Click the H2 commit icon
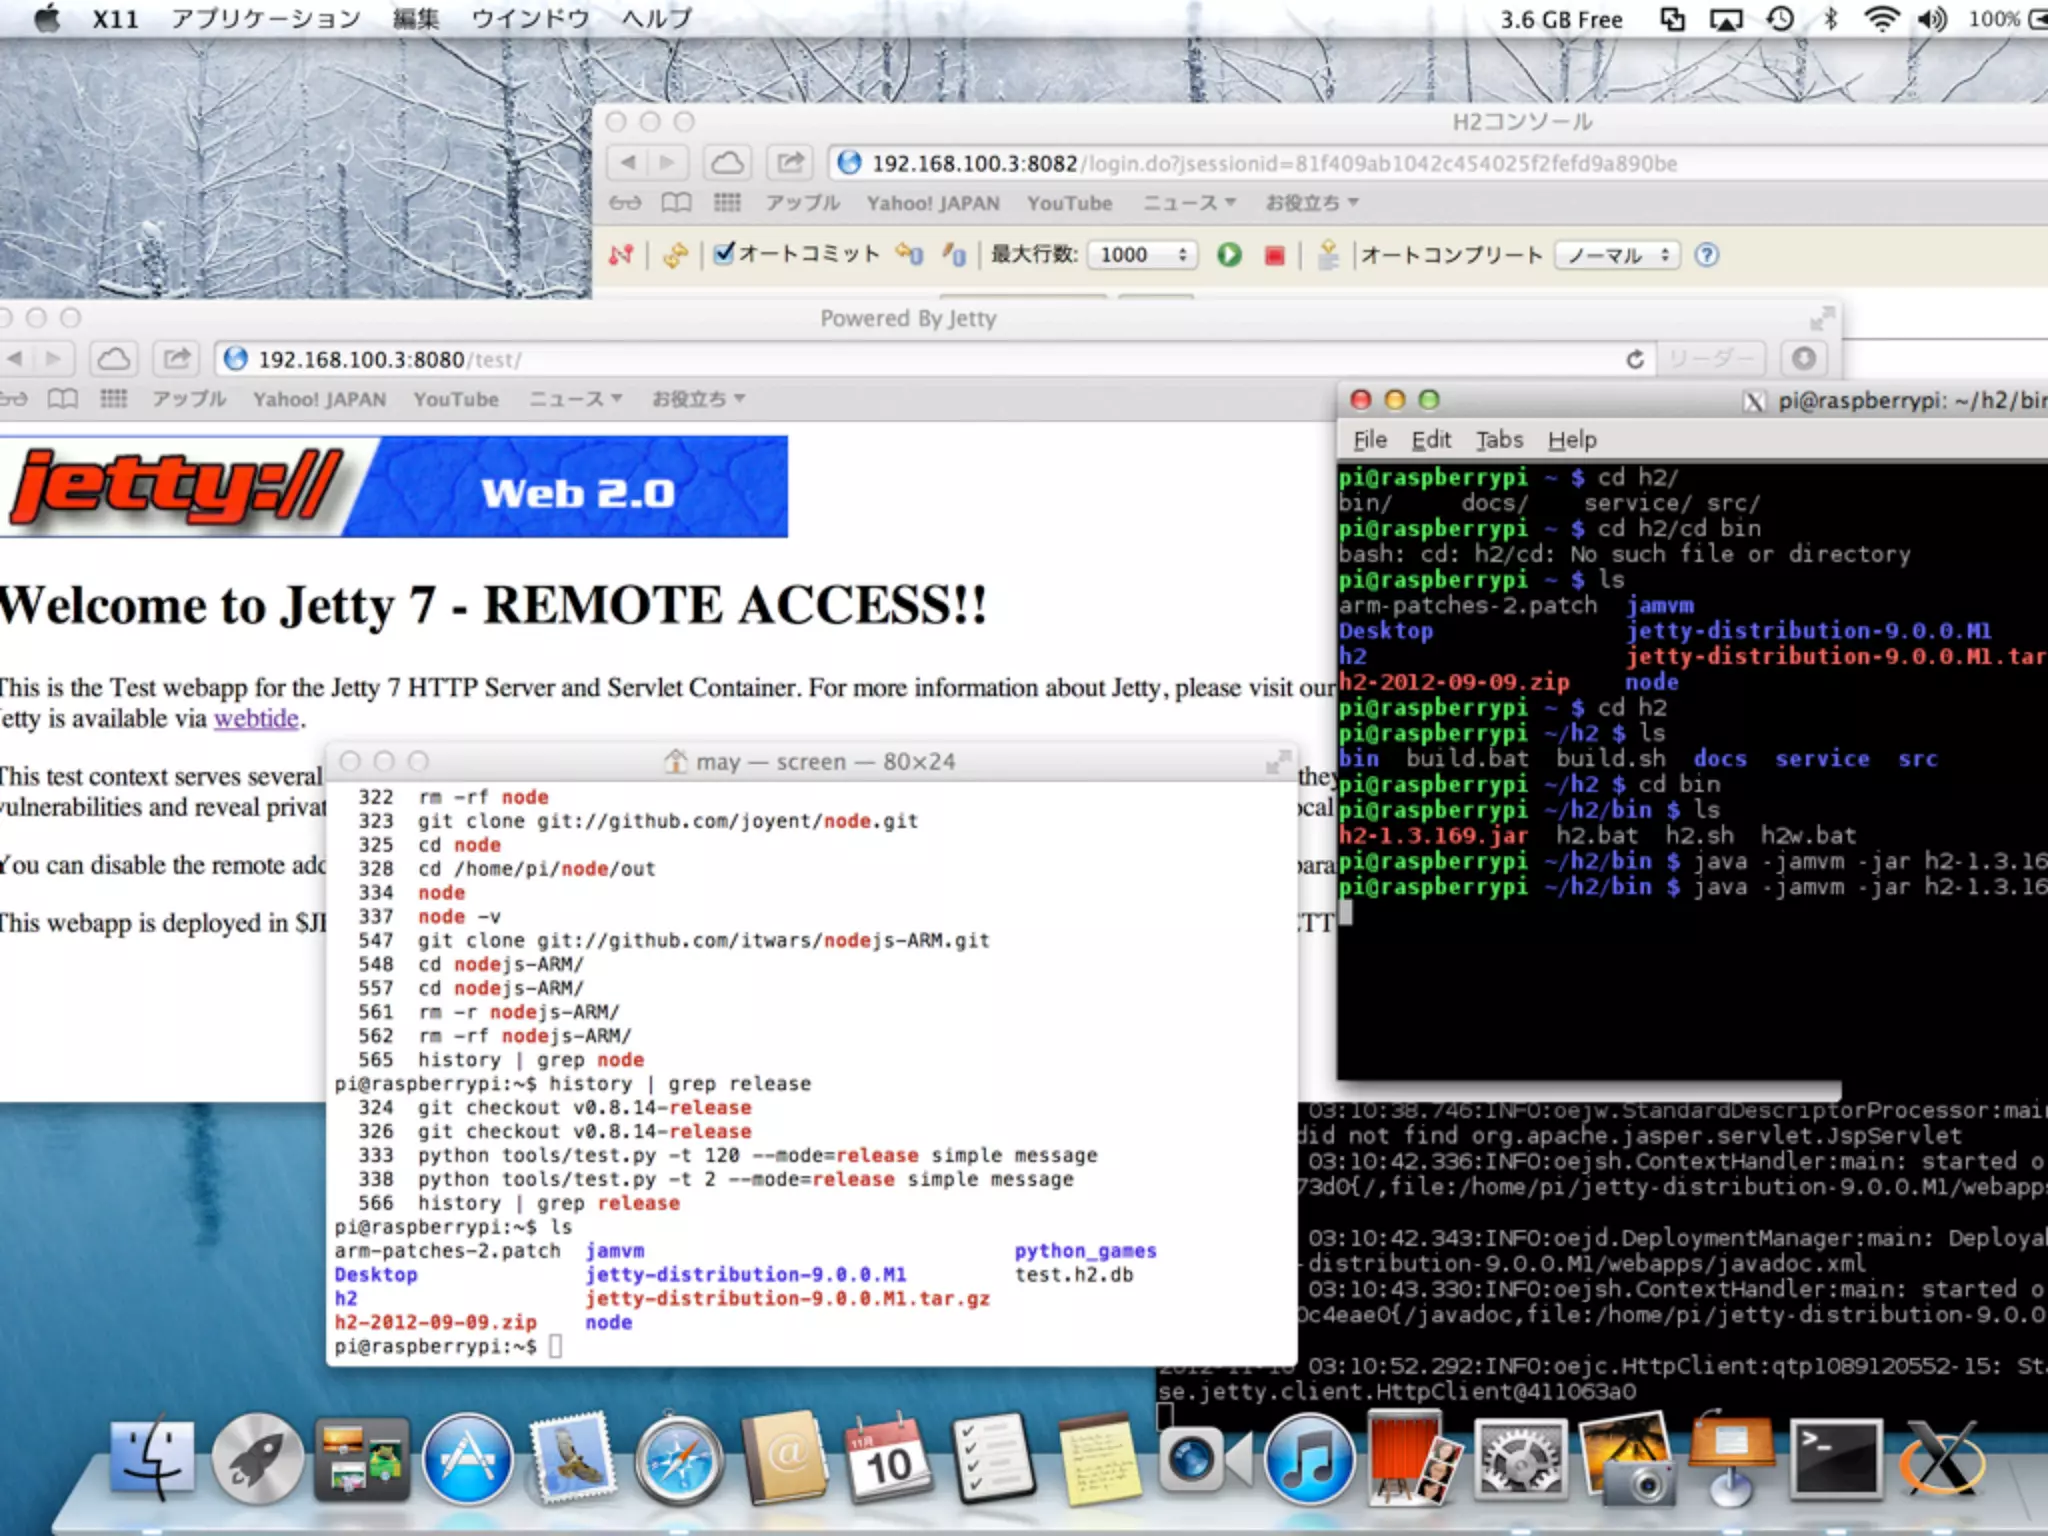2048x1536 pixels. (x=953, y=255)
